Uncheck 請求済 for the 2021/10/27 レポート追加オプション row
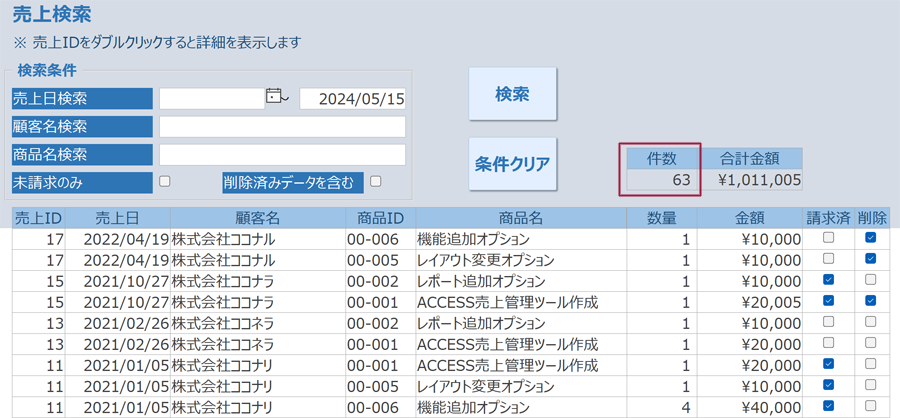 (x=828, y=281)
